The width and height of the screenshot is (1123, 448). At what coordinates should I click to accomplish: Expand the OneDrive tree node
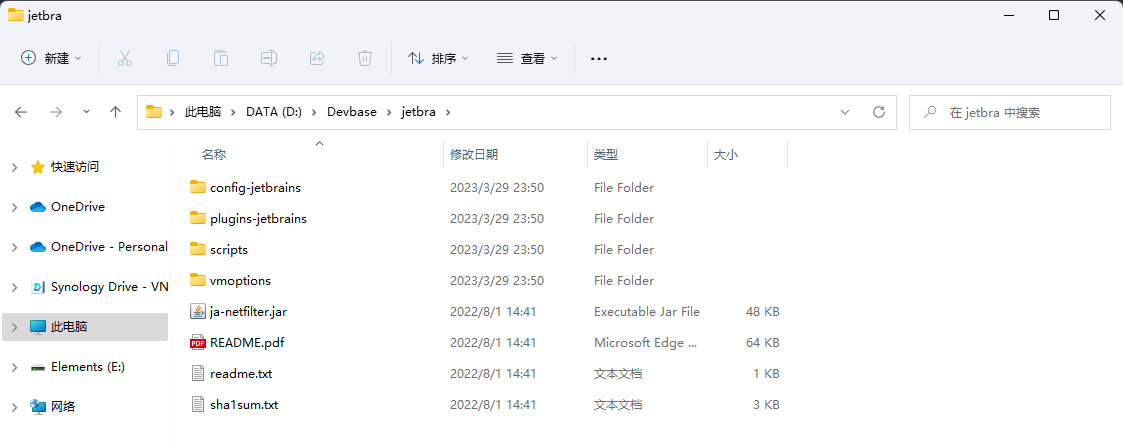(x=15, y=207)
